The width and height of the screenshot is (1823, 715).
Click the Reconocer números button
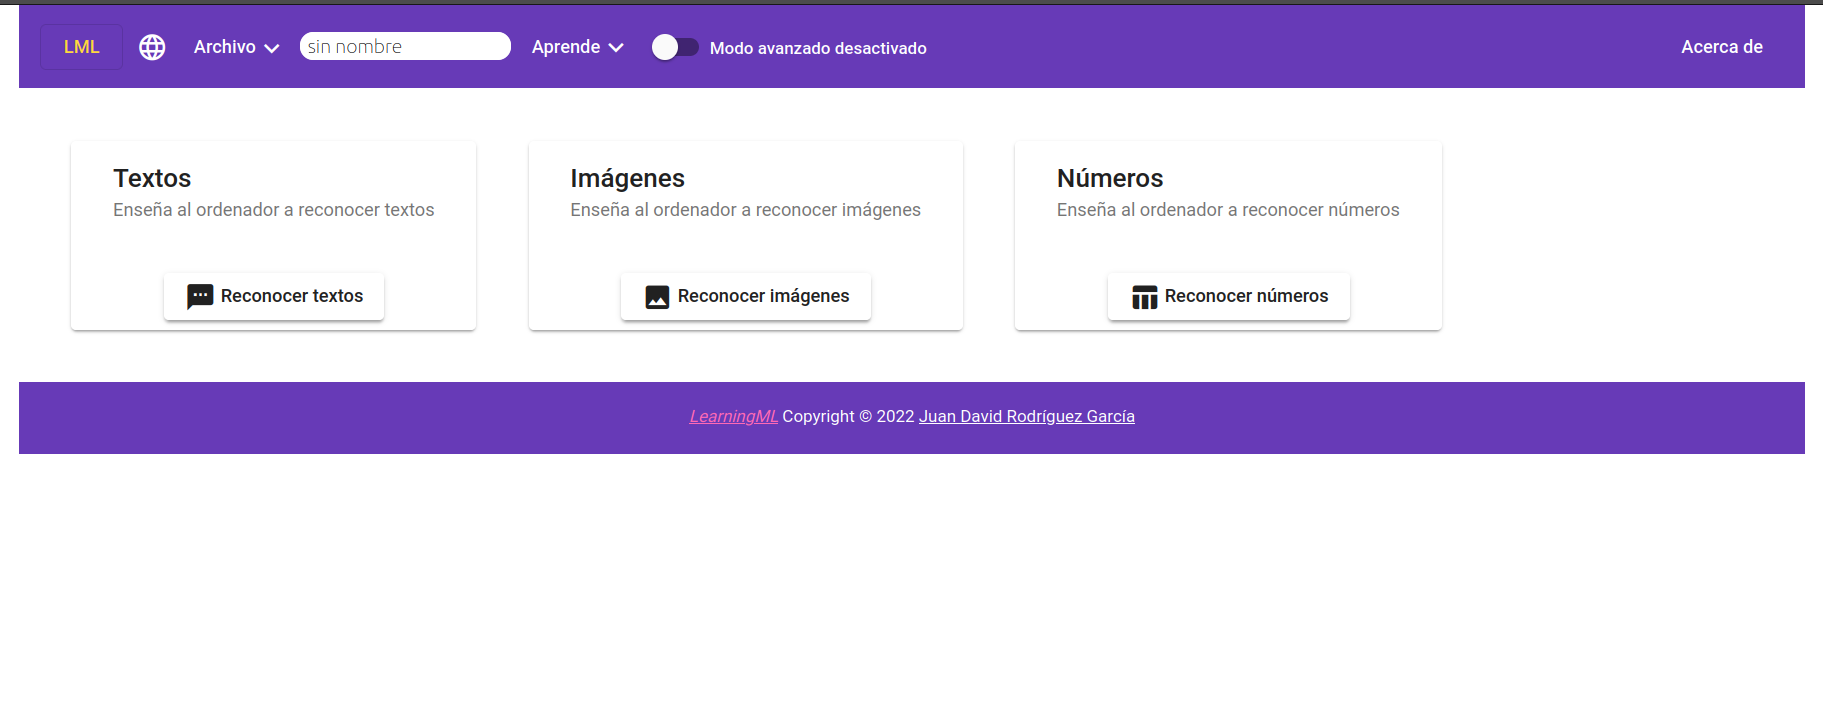coord(1229,296)
